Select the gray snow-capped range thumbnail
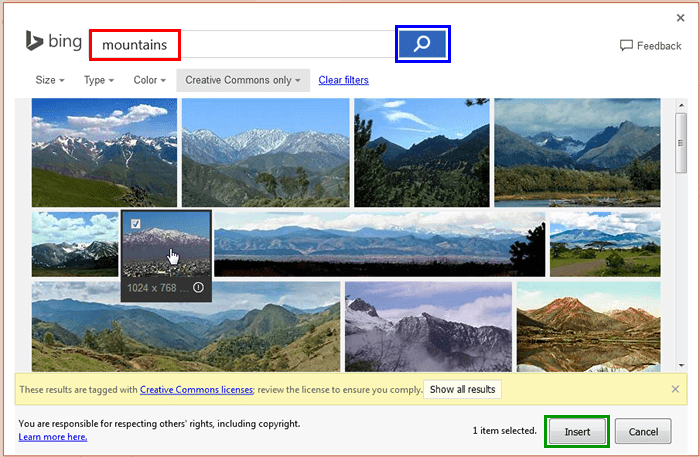 pos(266,153)
